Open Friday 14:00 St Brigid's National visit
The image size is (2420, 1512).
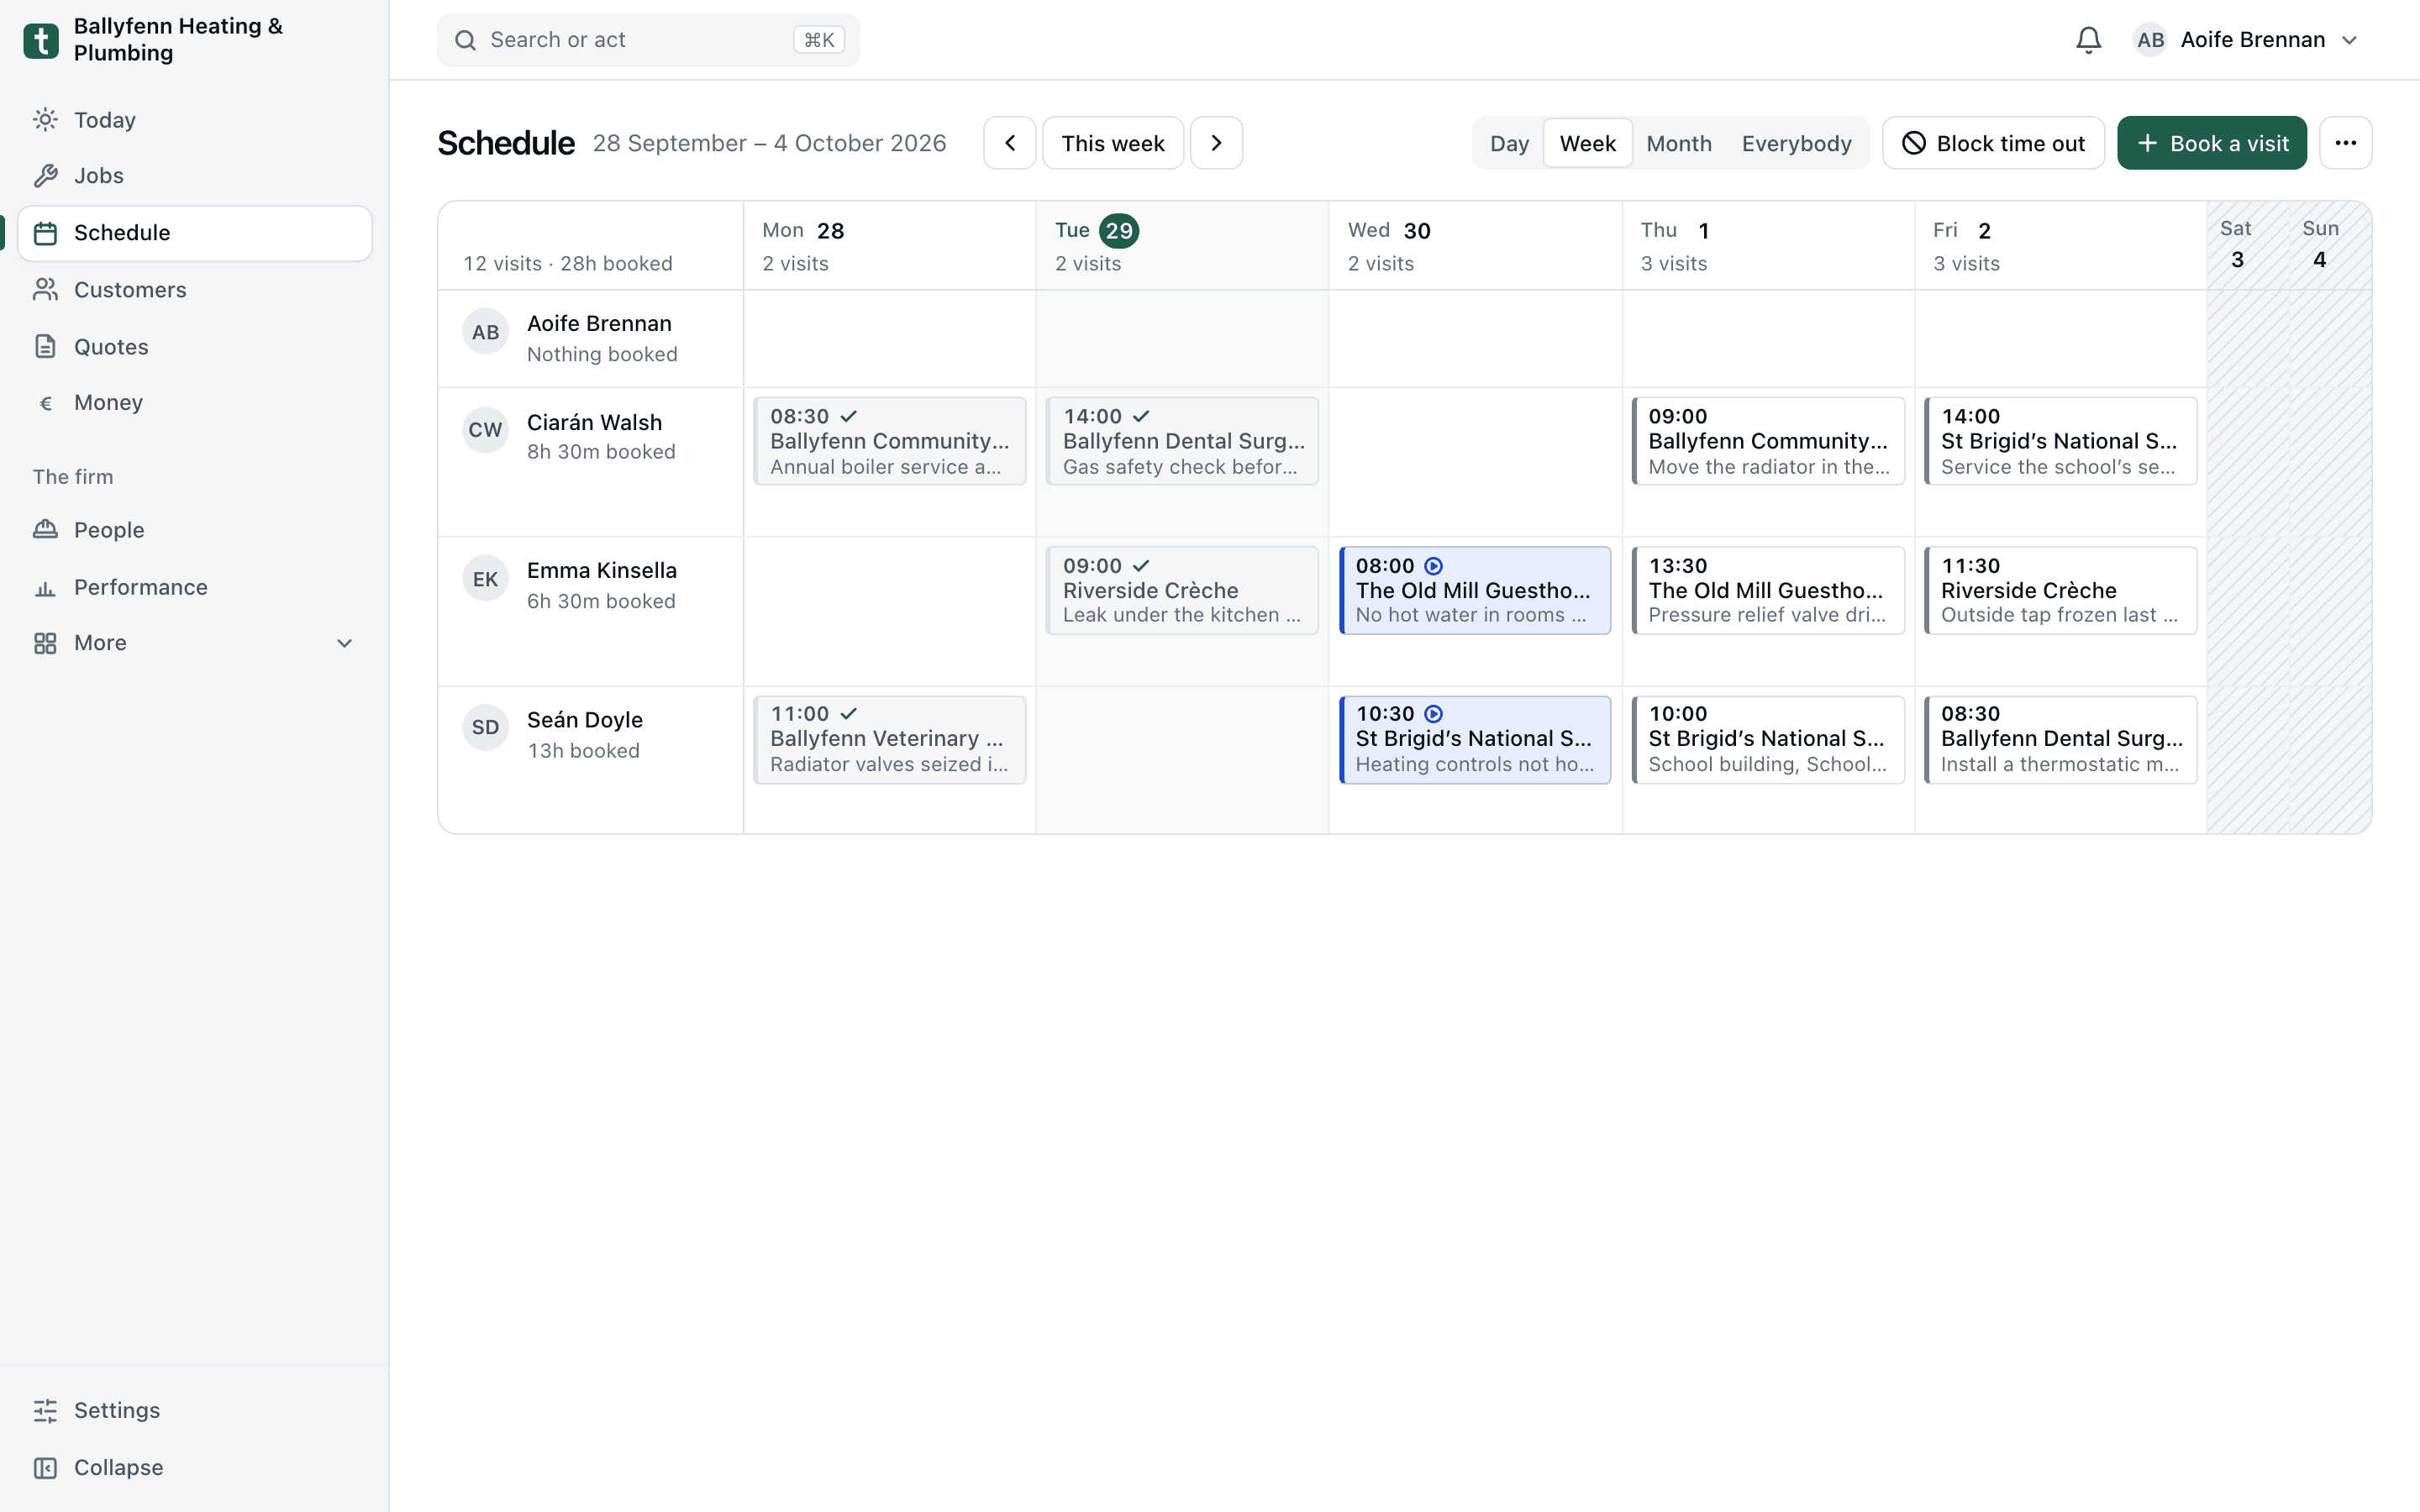(x=2060, y=441)
